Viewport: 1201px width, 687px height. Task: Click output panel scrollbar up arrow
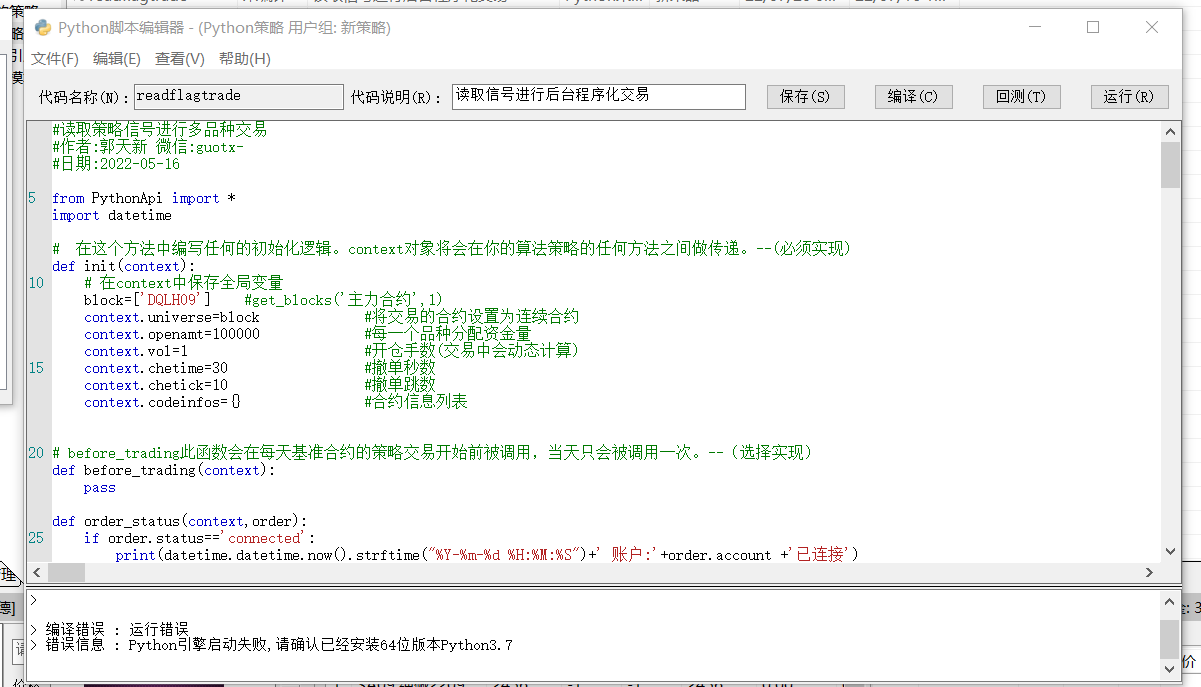(1169, 600)
